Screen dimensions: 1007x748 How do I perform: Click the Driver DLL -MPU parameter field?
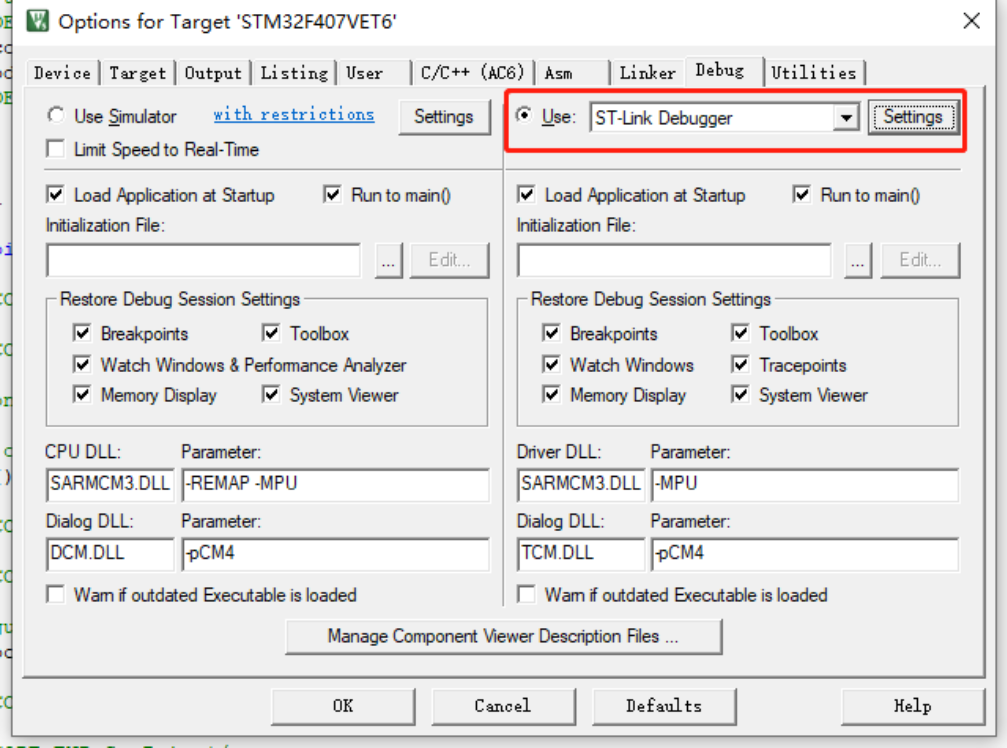pyautogui.click(x=805, y=484)
